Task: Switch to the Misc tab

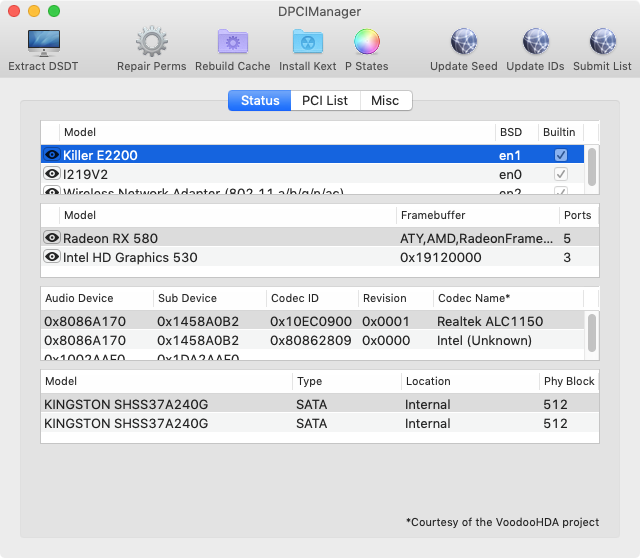Action: (385, 100)
